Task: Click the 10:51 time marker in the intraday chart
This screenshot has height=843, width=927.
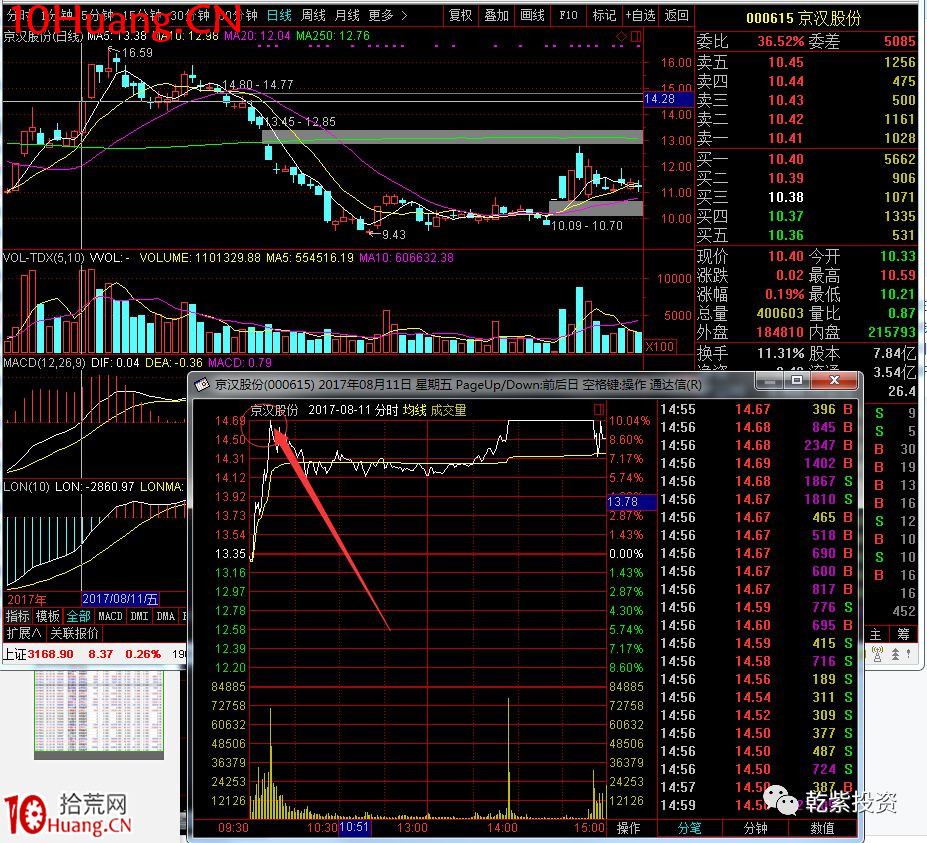Action: [354, 827]
